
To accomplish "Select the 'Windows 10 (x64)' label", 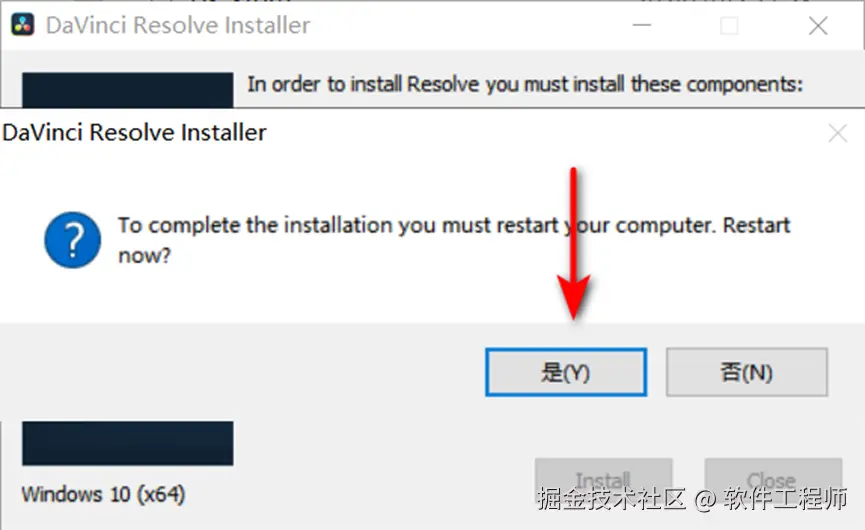I will (103, 494).
